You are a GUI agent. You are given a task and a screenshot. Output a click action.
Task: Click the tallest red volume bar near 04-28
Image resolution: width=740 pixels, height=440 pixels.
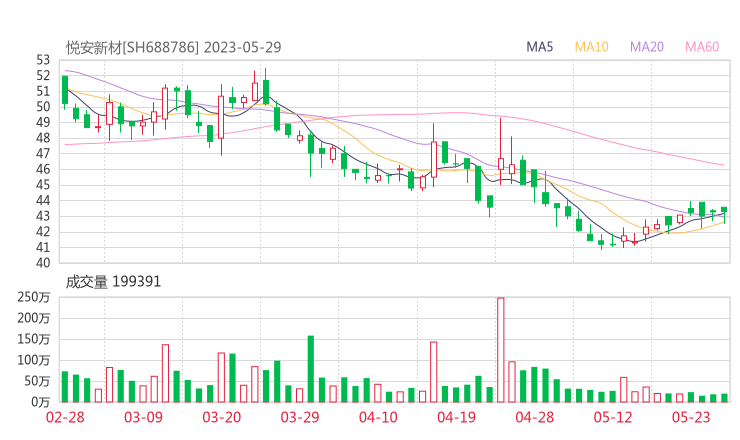501,350
